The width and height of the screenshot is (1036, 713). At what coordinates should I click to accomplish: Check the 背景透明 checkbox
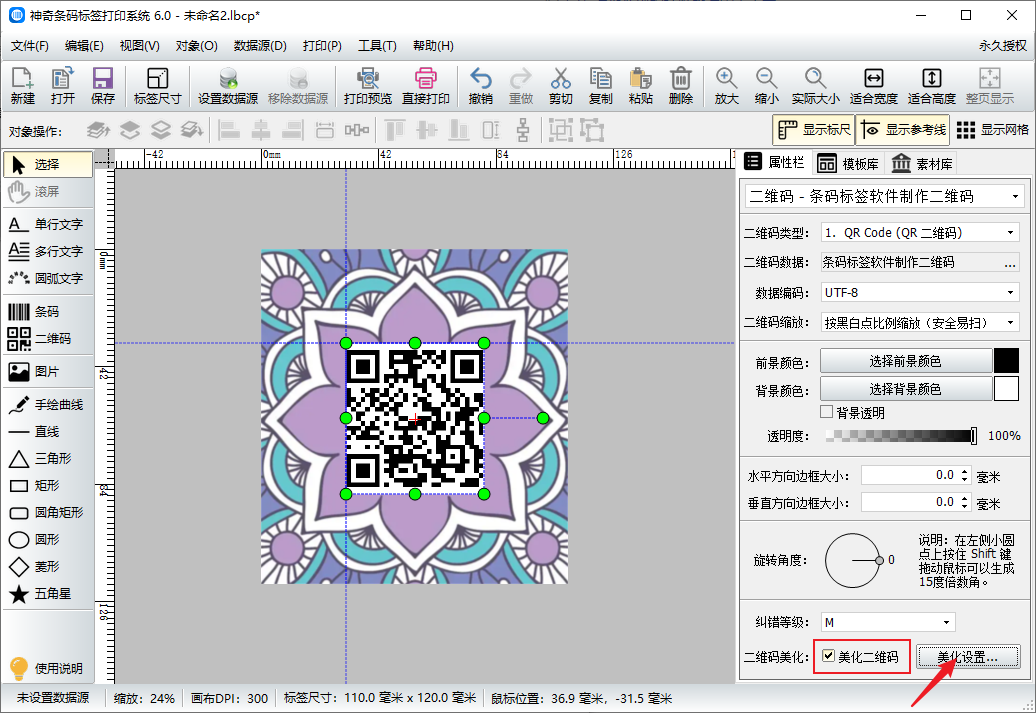click(827, 412)
